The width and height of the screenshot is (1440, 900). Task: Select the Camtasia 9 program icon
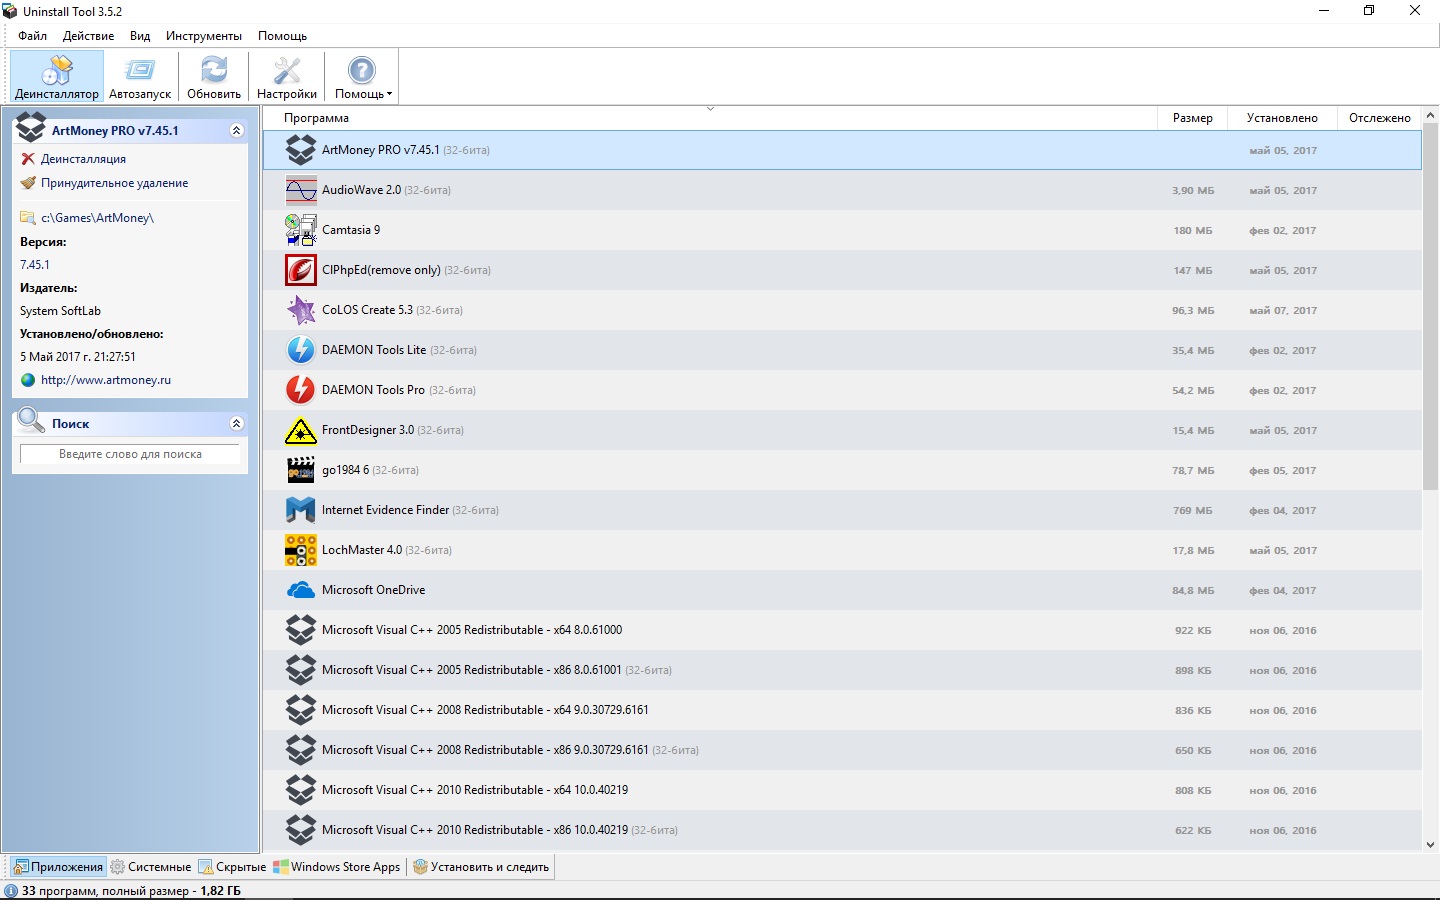(x=301, y=230)
